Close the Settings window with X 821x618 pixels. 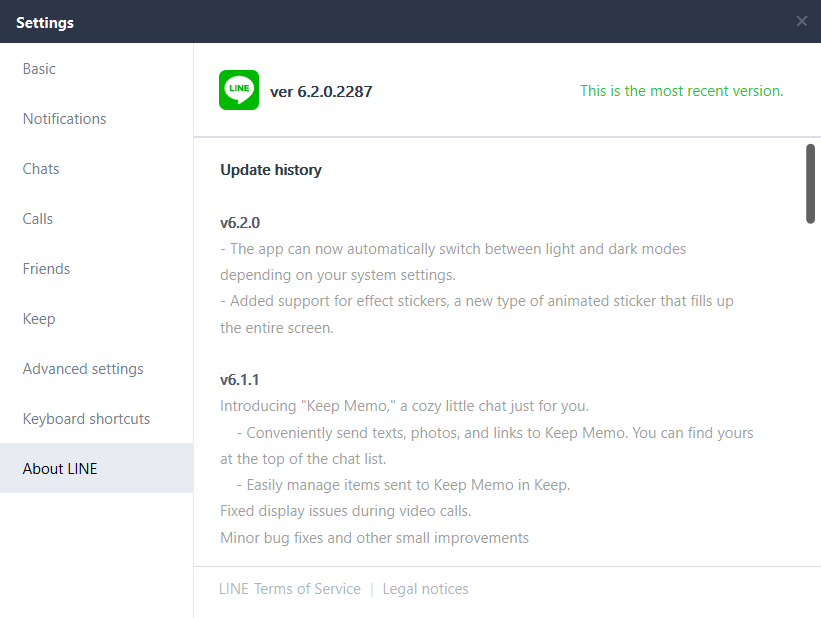(x=801, y=21)
